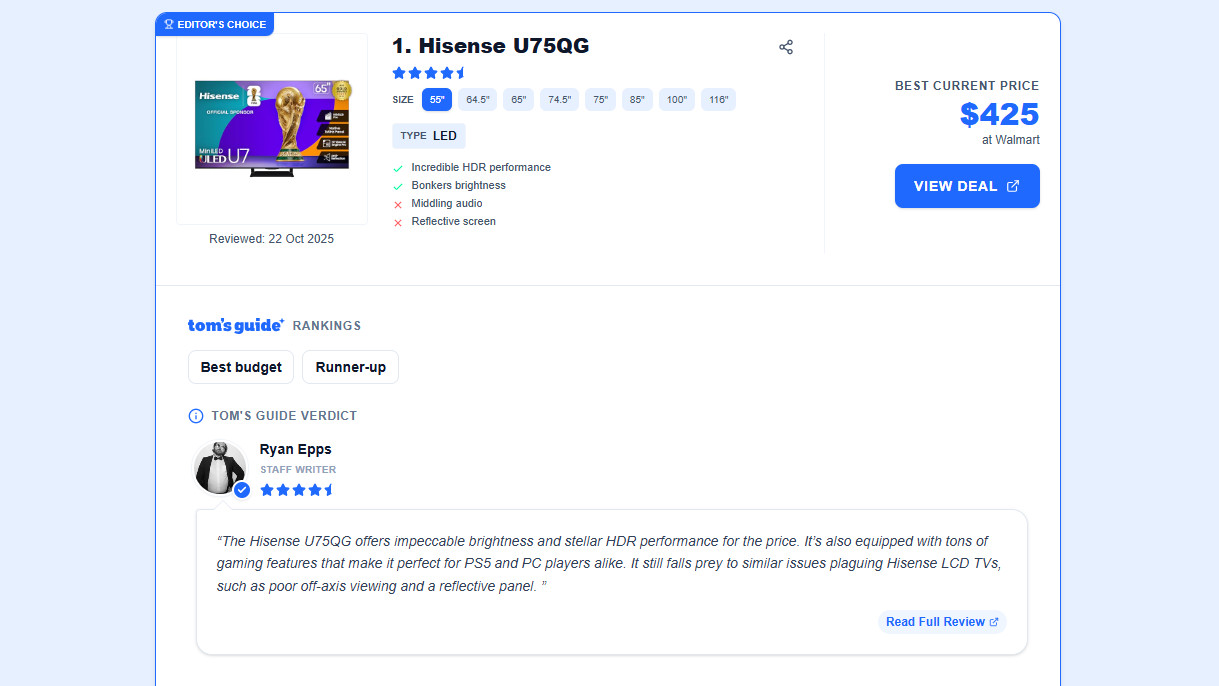Click the Hisense U75QG product thumbnail
This screenshot has width=1219, height=686.
[x=271, y=127]
